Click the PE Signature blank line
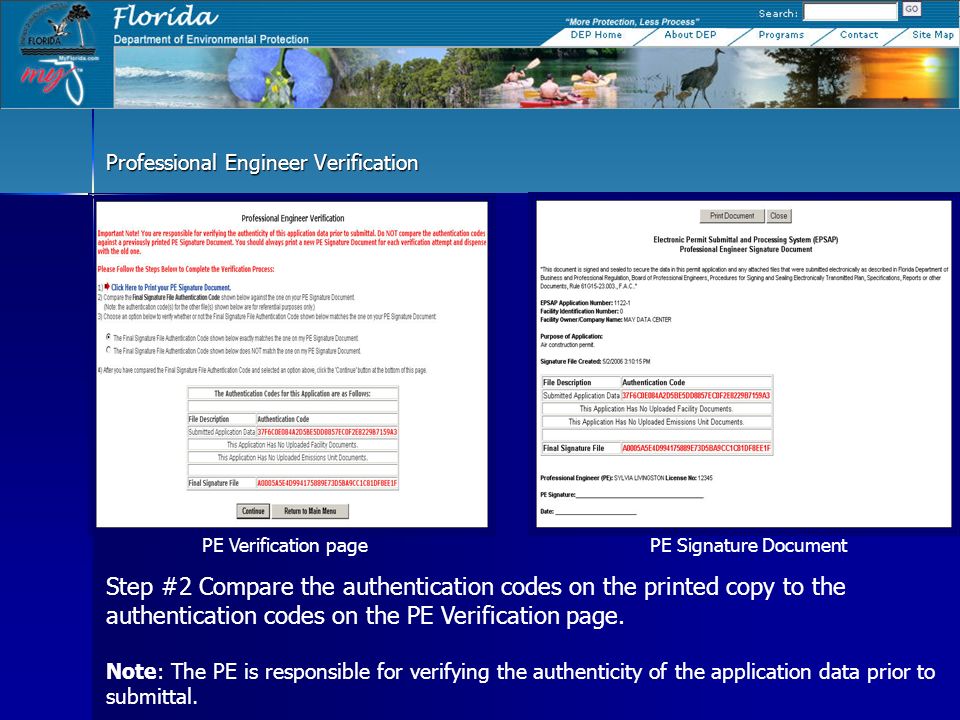This screenshot has height=720, width=960. pos(639,495)
